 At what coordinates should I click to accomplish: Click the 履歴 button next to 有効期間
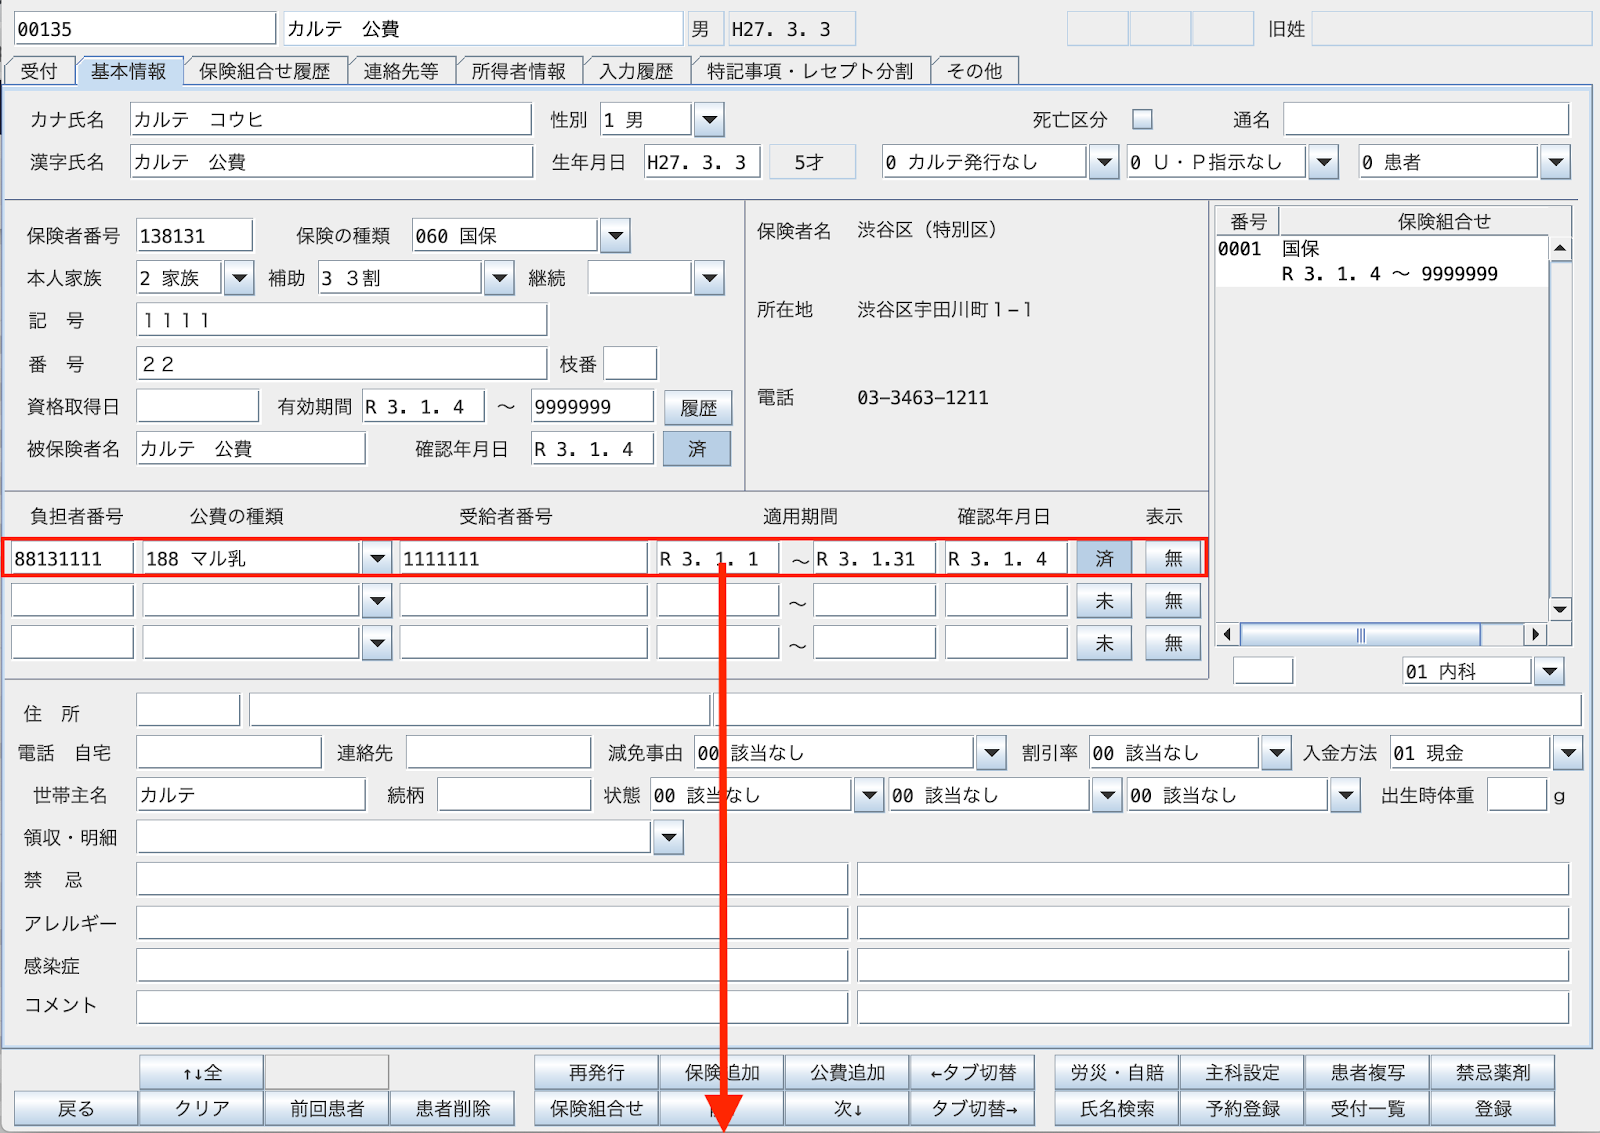coord(698,407)
